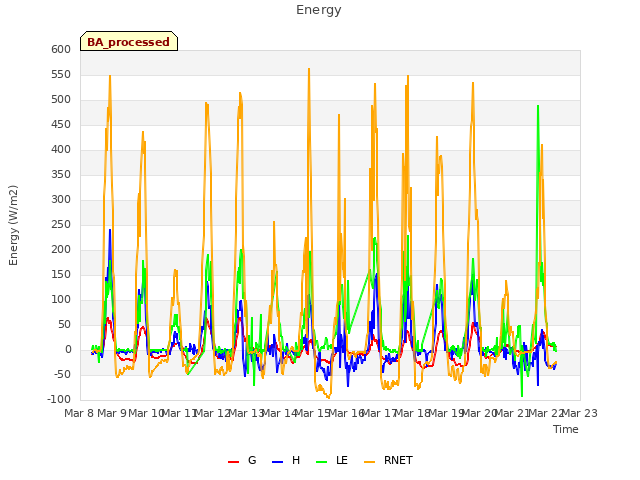Click the 300 y-axis tick label

click(x=61, y=200)
